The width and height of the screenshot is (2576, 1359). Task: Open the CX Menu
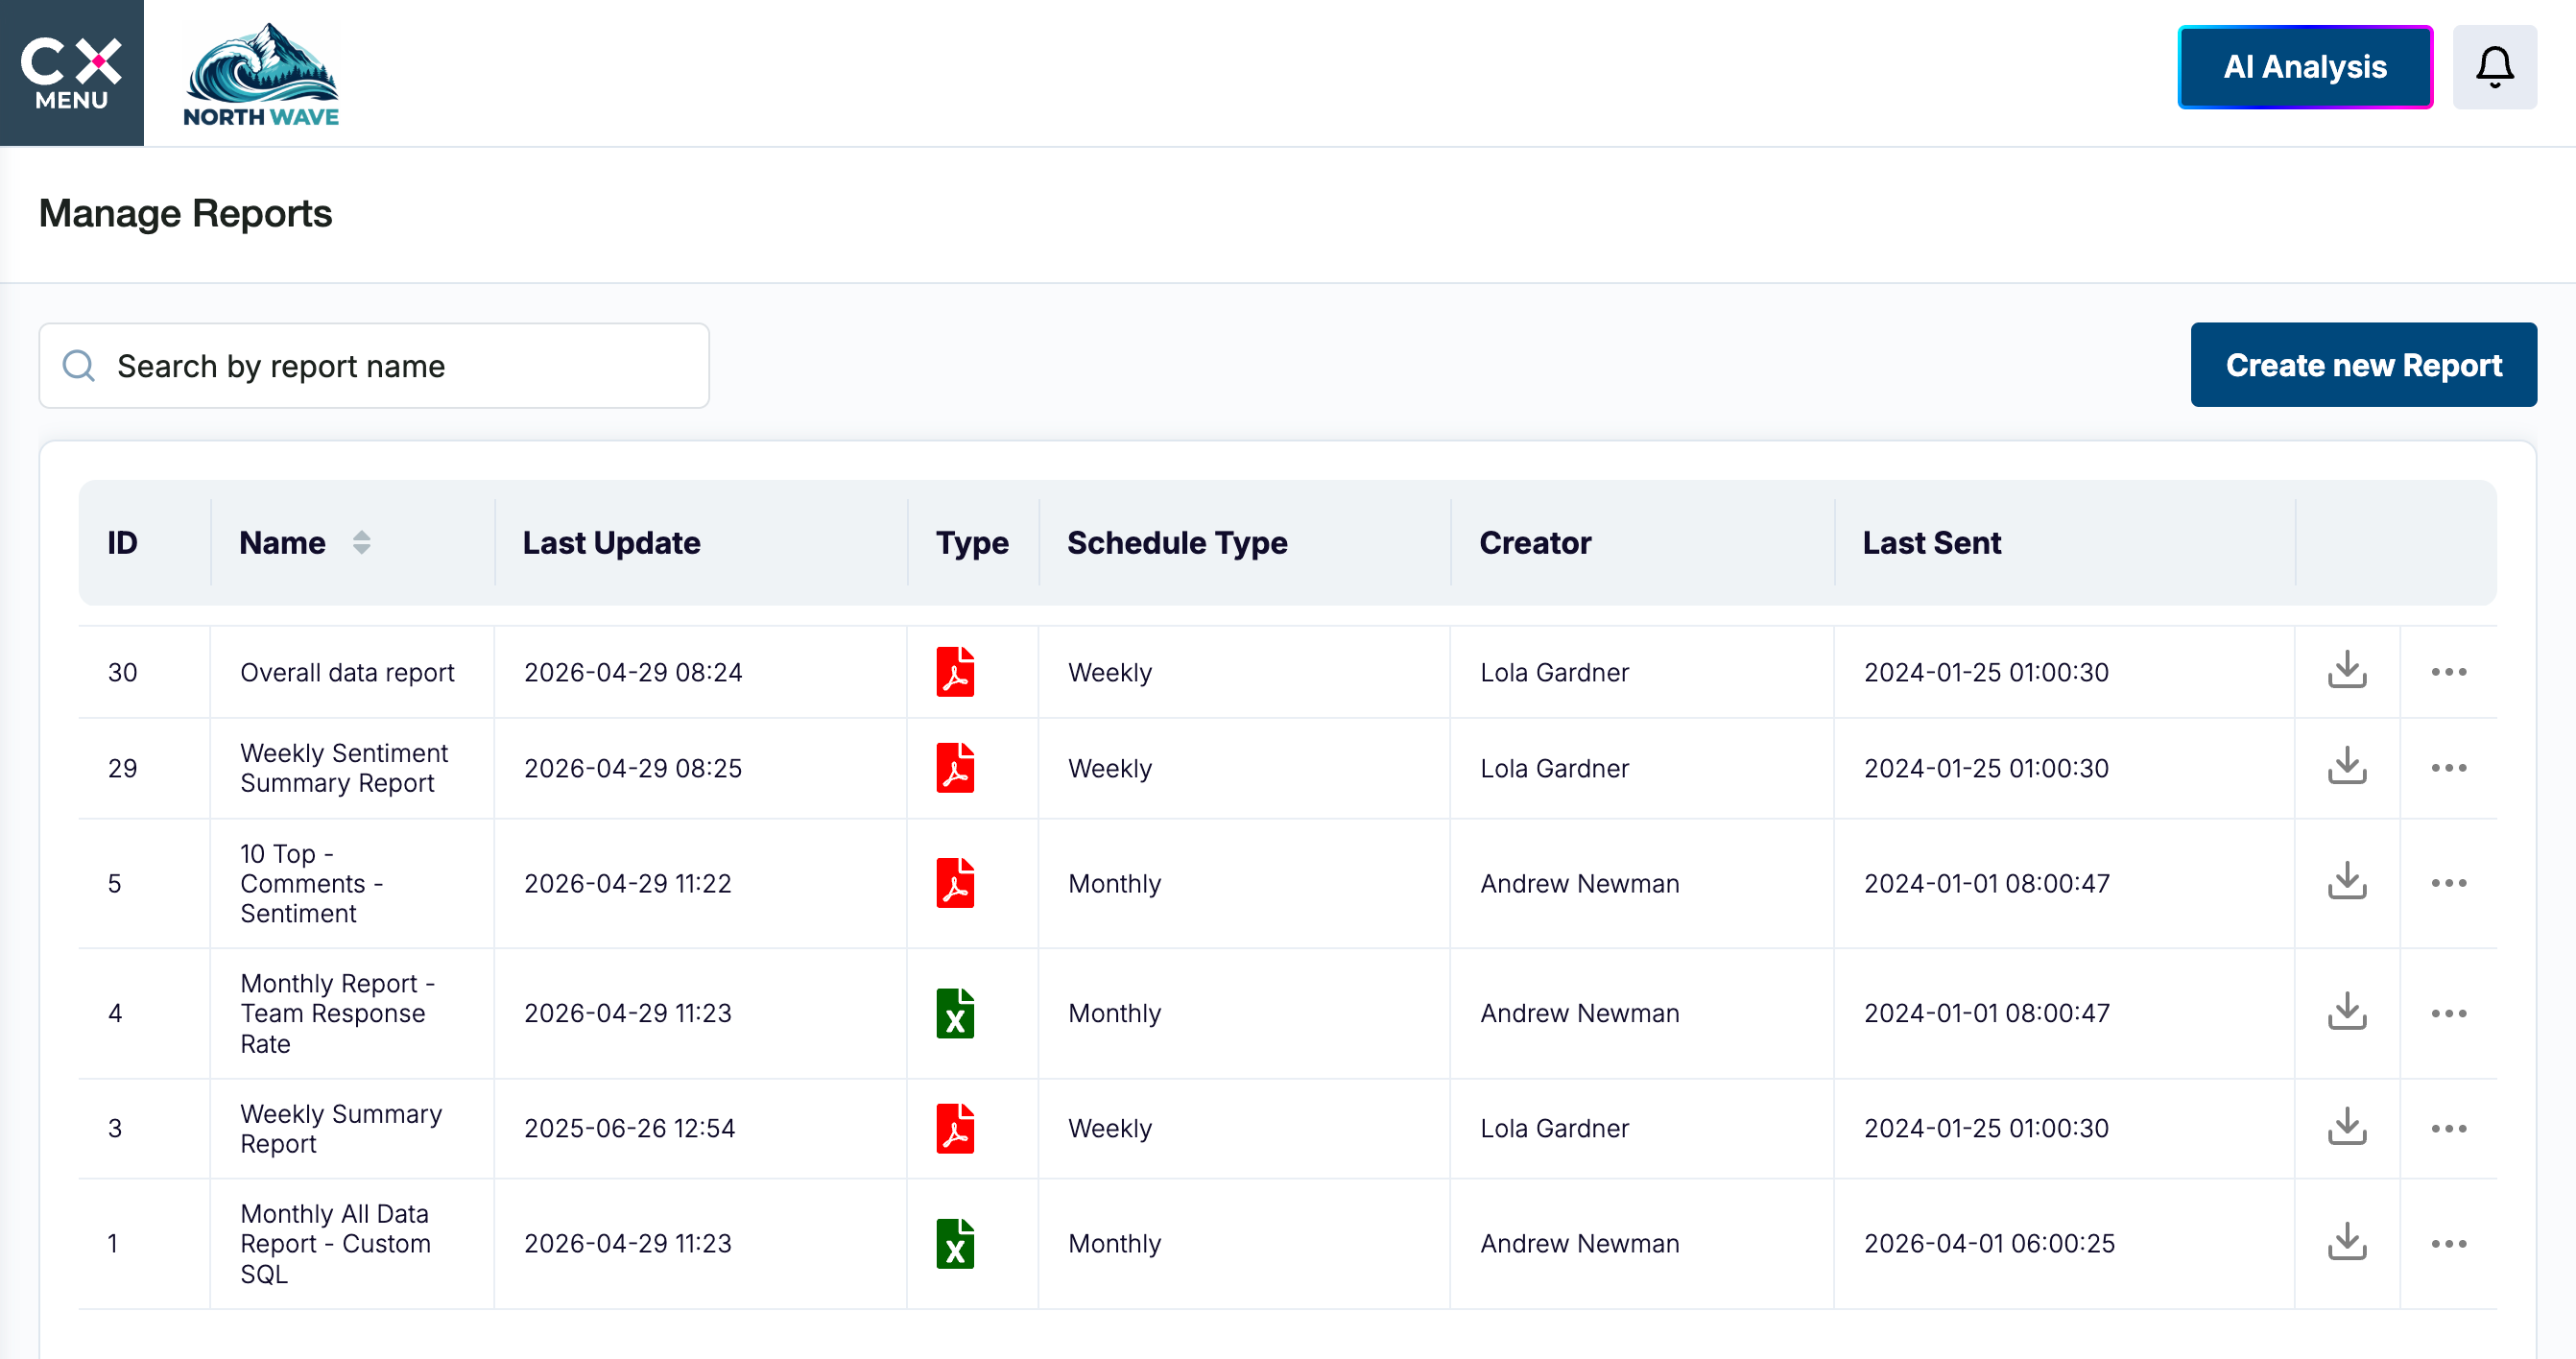coord(71,72)
